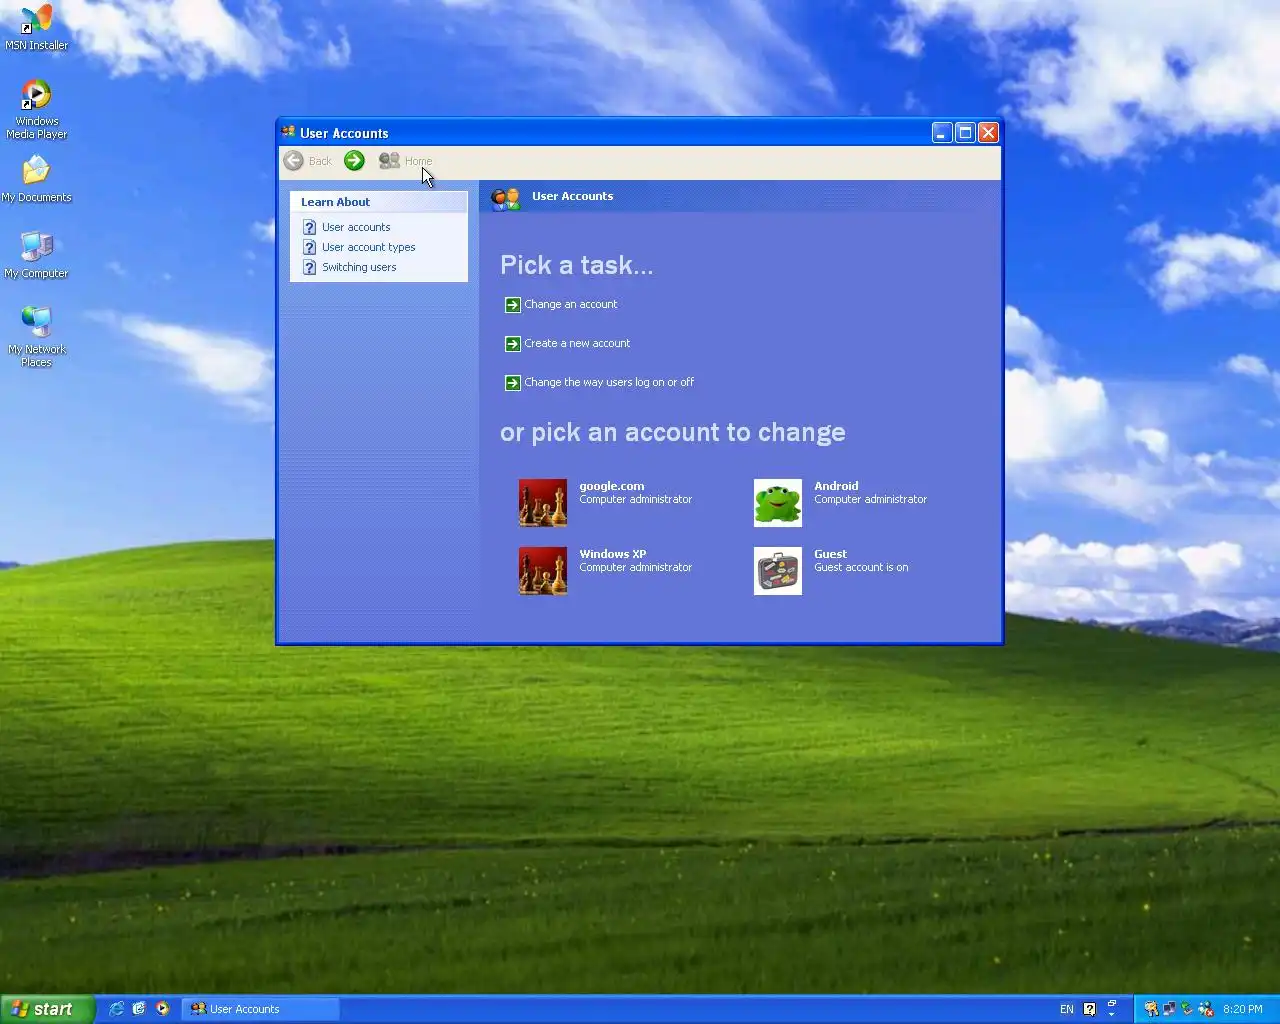Click the 'Learn About' panel header
This screenshot has height=1024, width=1280.
coord(379,202)
